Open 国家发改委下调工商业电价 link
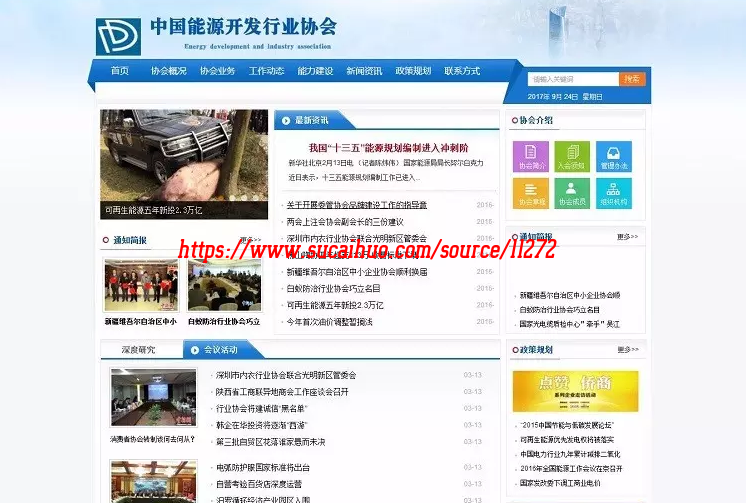746x503 pixels. click(560, 483)
